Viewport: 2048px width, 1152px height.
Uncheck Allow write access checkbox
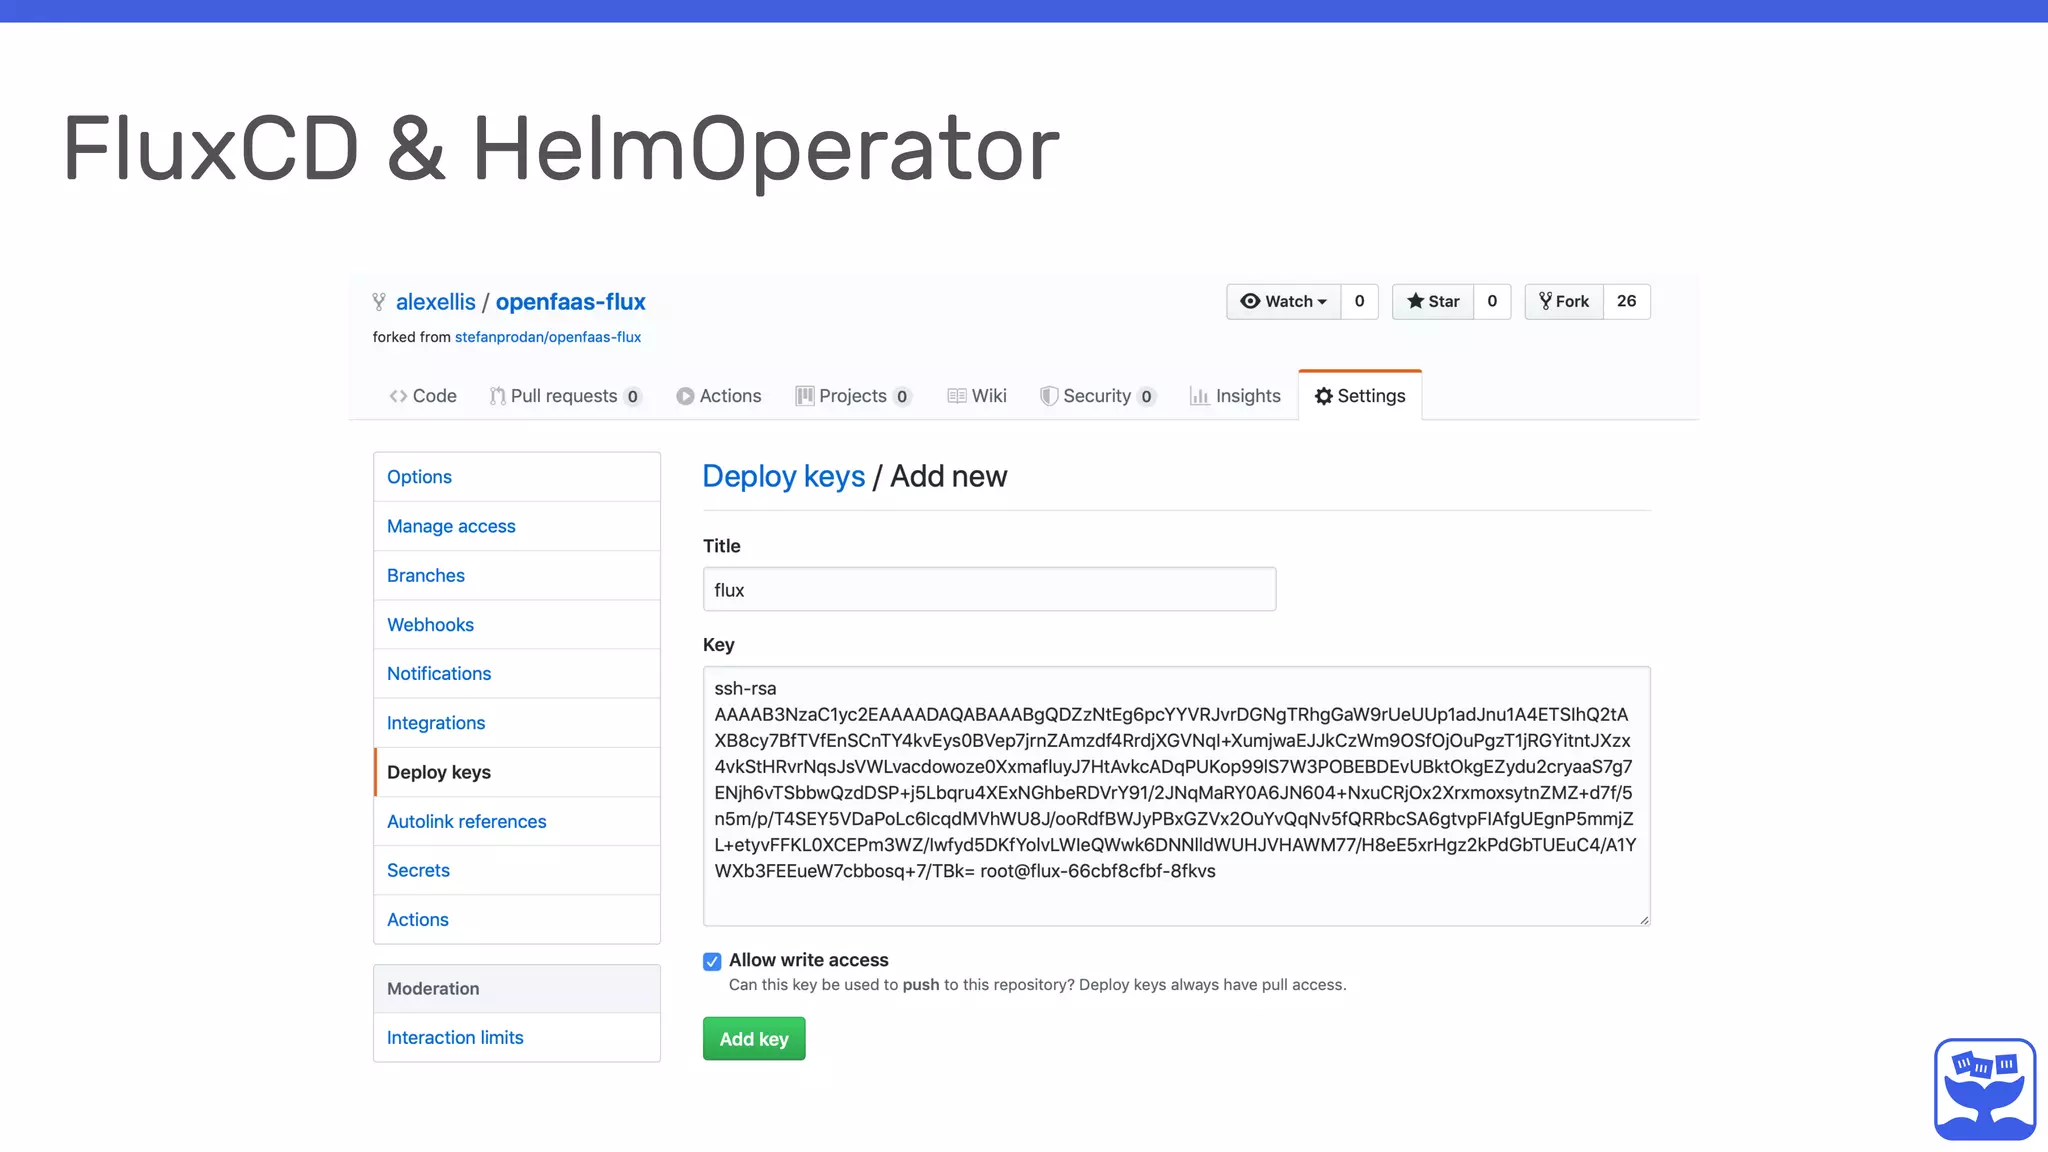click(x=712, y=962)
